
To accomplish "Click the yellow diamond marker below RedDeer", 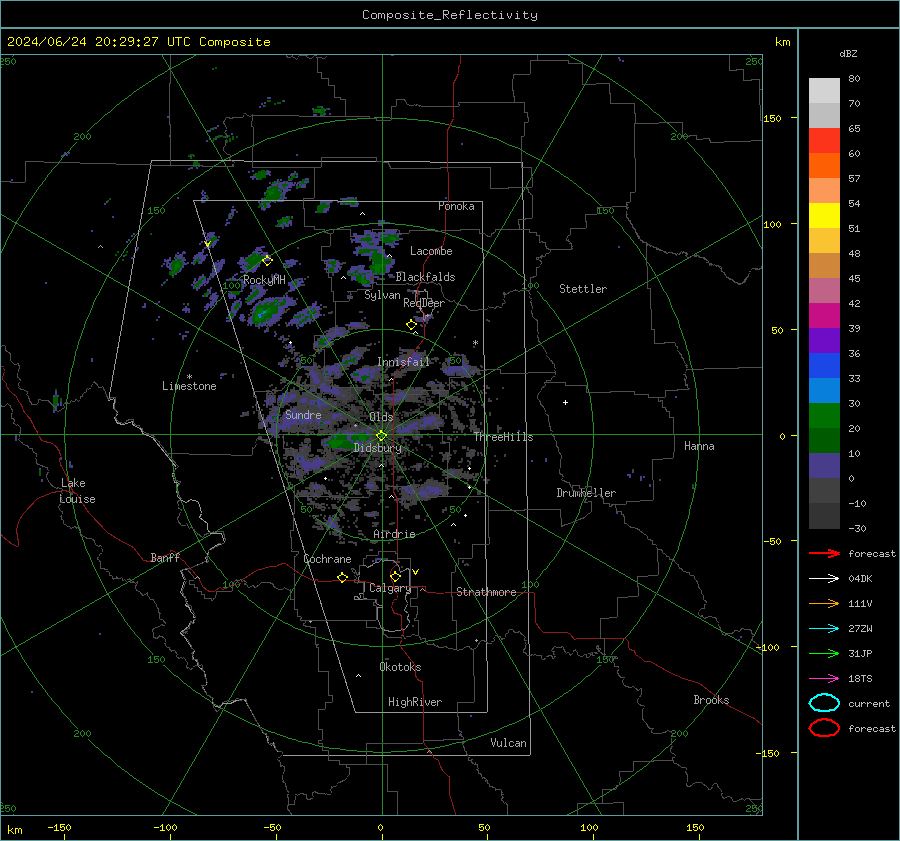I will coord(411,325).
